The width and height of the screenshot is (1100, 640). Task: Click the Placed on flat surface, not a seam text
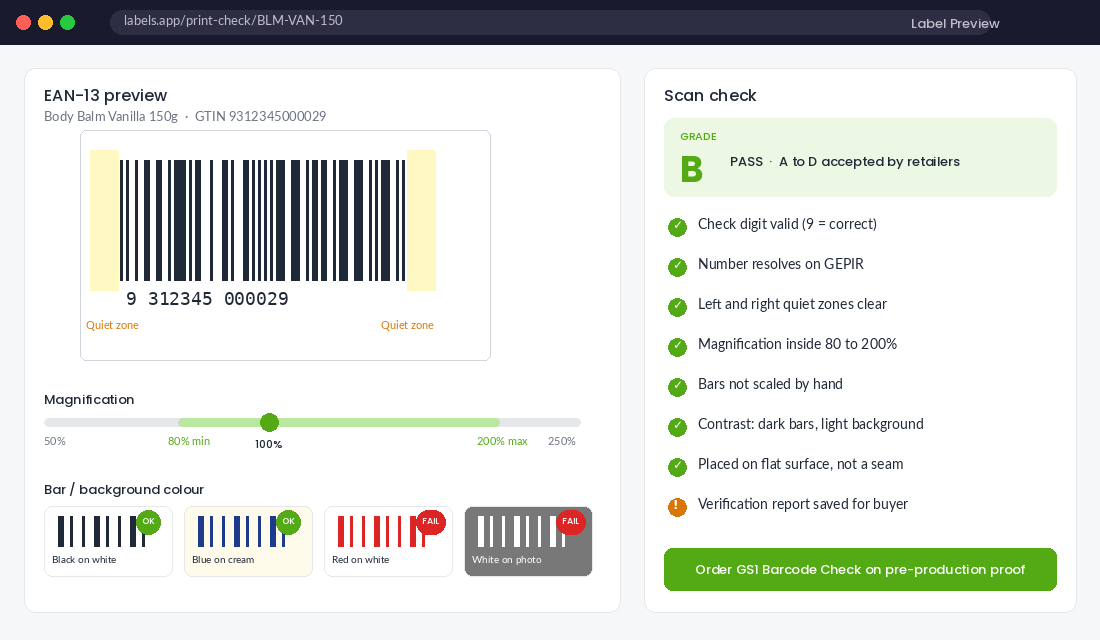click(800, 465)
